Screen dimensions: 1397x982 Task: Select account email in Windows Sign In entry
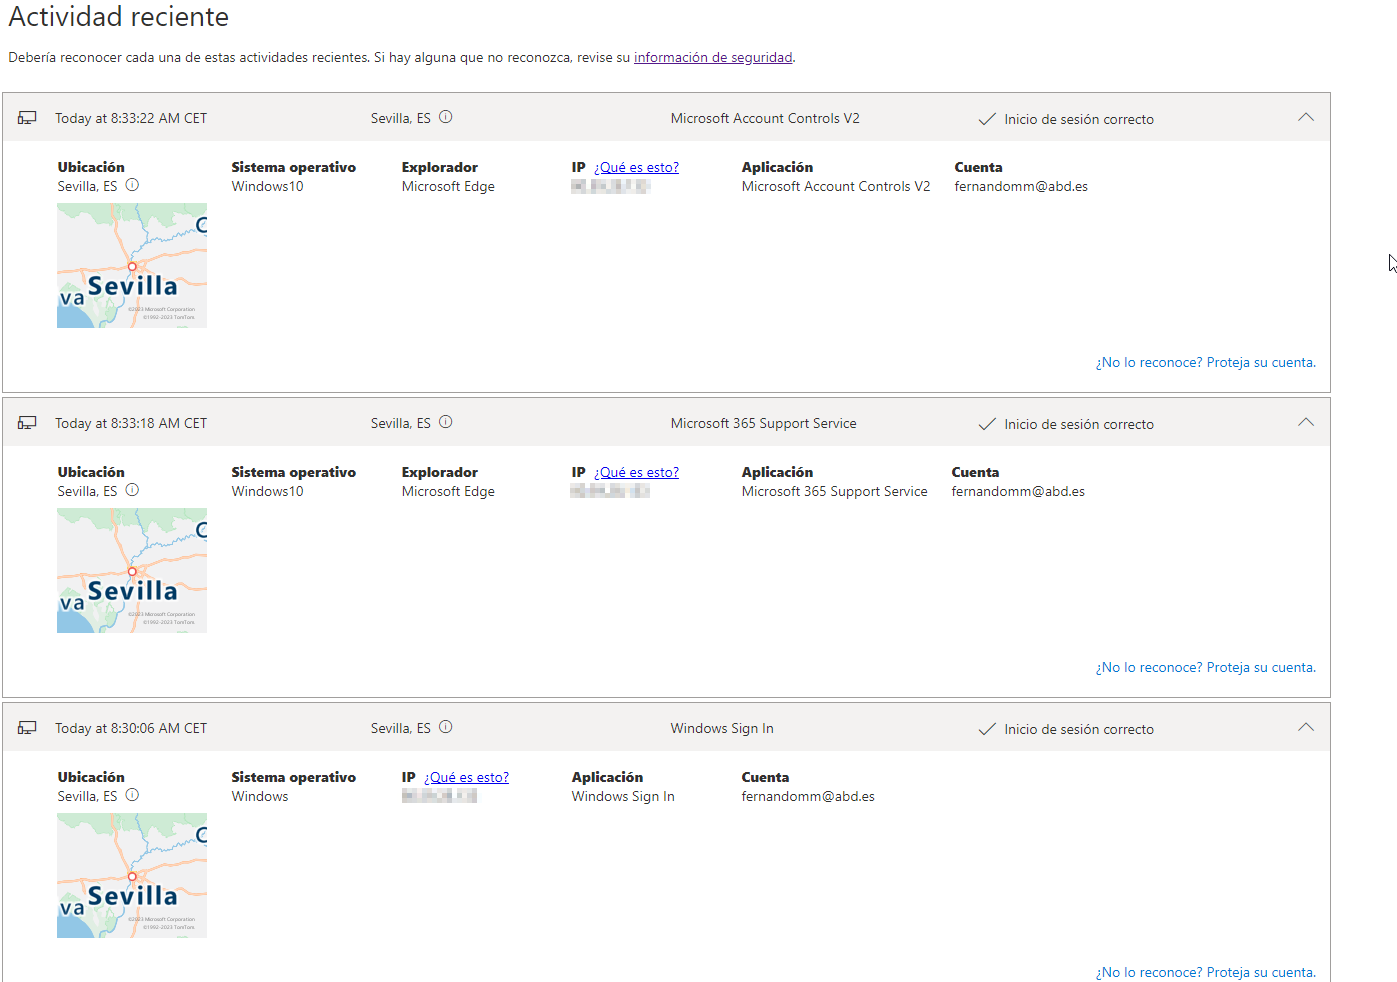click(x=808, y=796)
